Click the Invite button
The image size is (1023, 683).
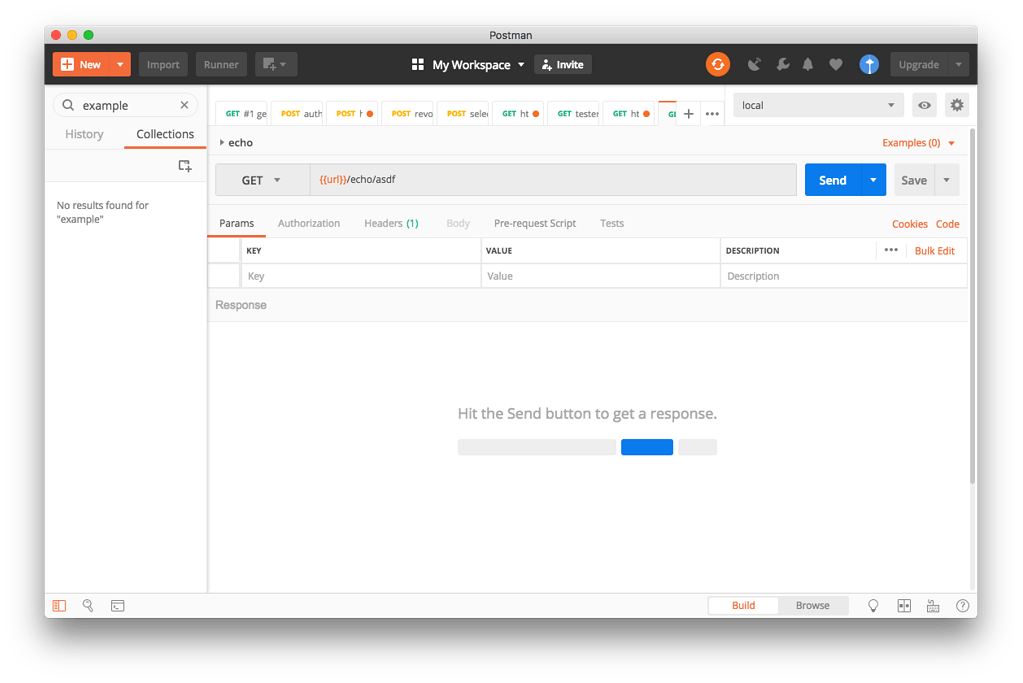tap(563, 65)
